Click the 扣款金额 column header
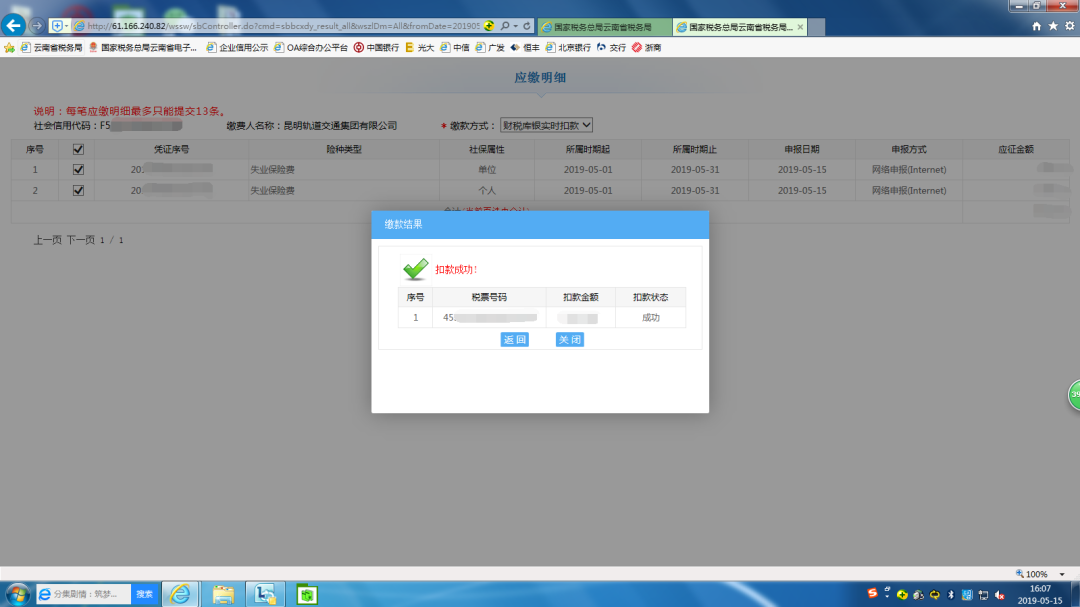The width and height of the screenshot is (1080, 607). (581, 297)
